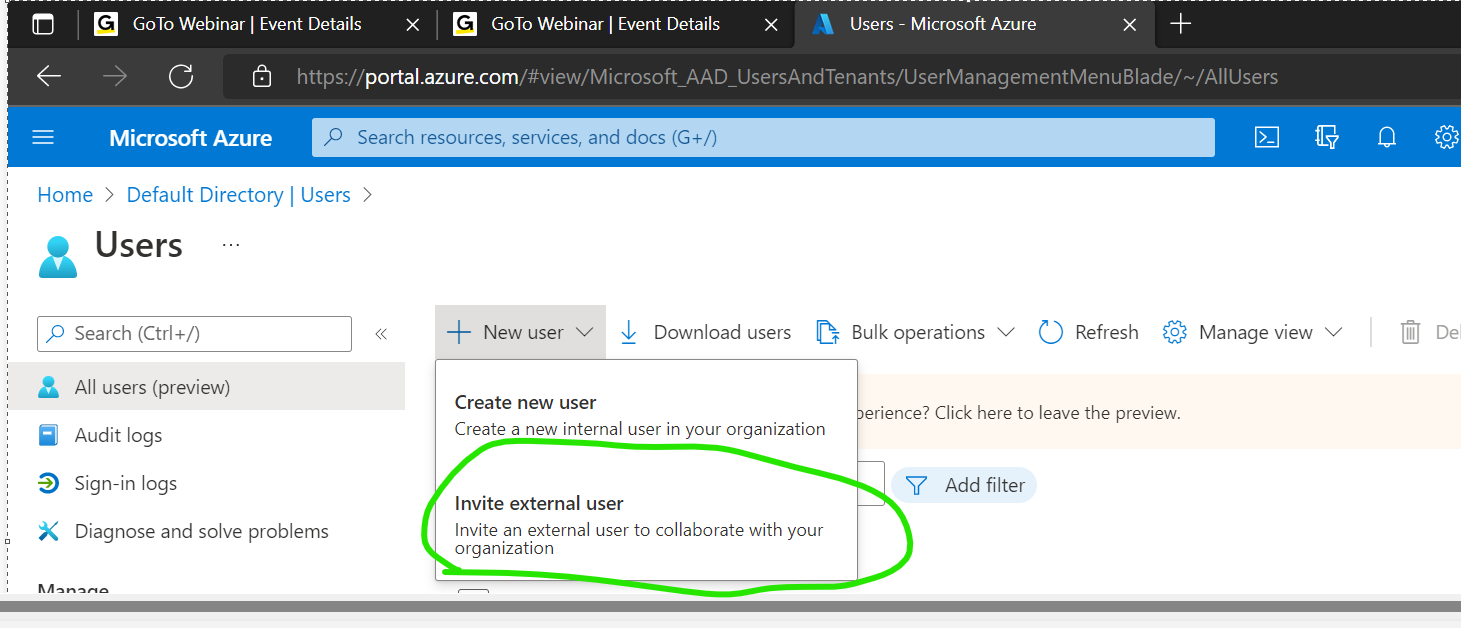Click the Directories and subscriptions filter icon

(1327, 137)
